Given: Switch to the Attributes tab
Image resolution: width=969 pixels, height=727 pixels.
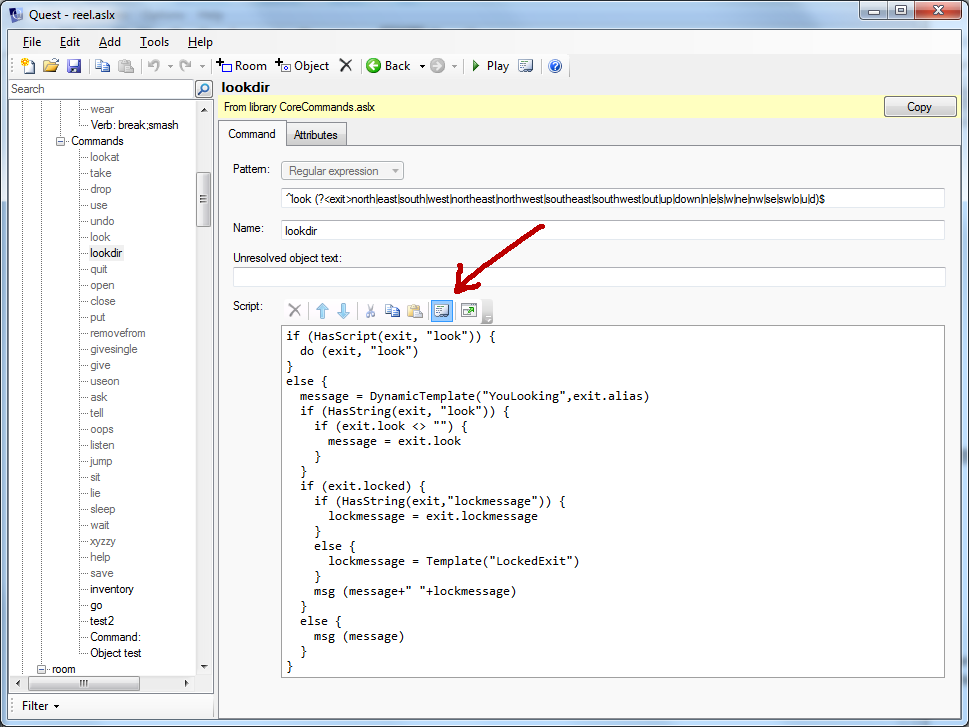Looking at the screenshot, I should click(316, 135).
